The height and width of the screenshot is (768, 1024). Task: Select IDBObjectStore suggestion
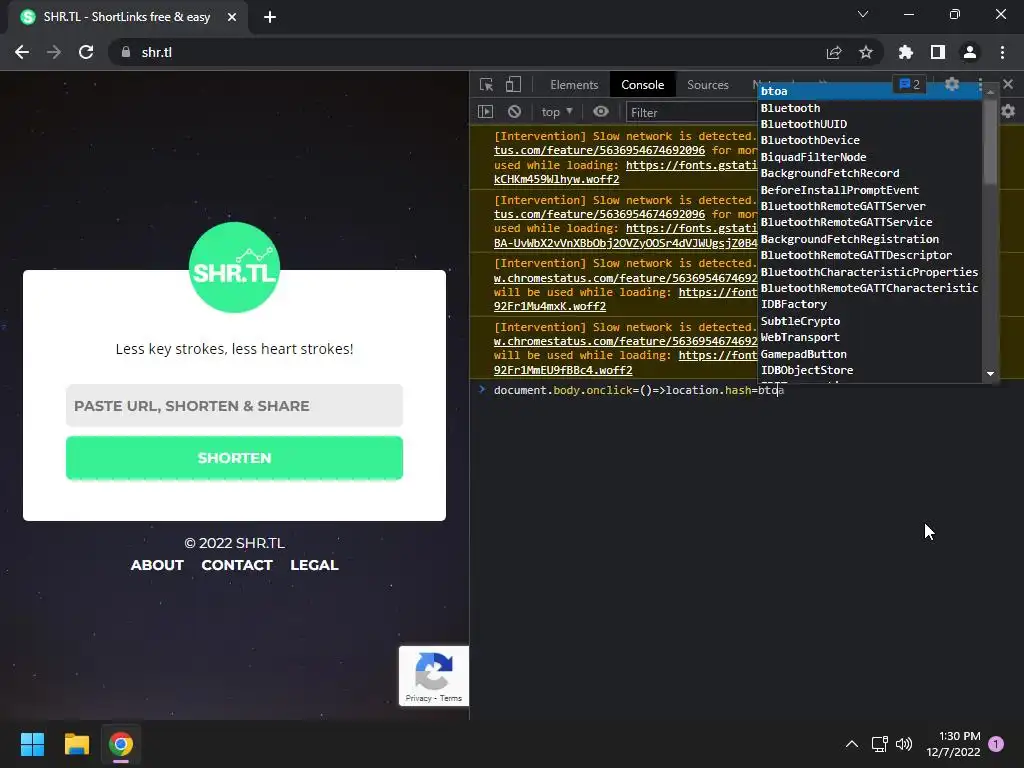(x=869, y=370)
